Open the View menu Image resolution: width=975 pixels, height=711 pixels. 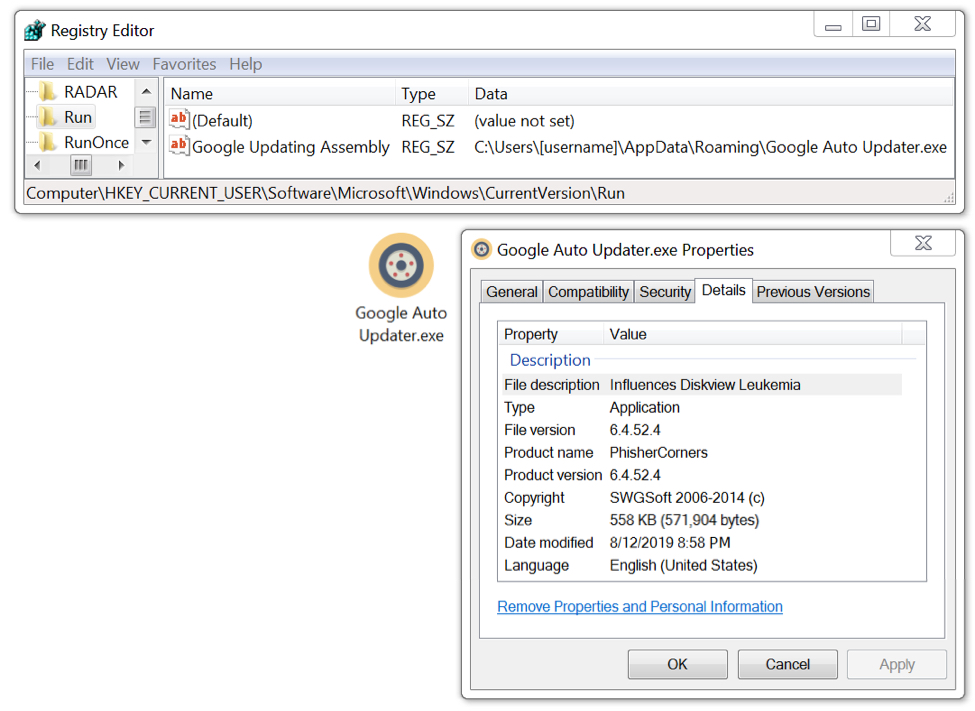pos(123,64)
